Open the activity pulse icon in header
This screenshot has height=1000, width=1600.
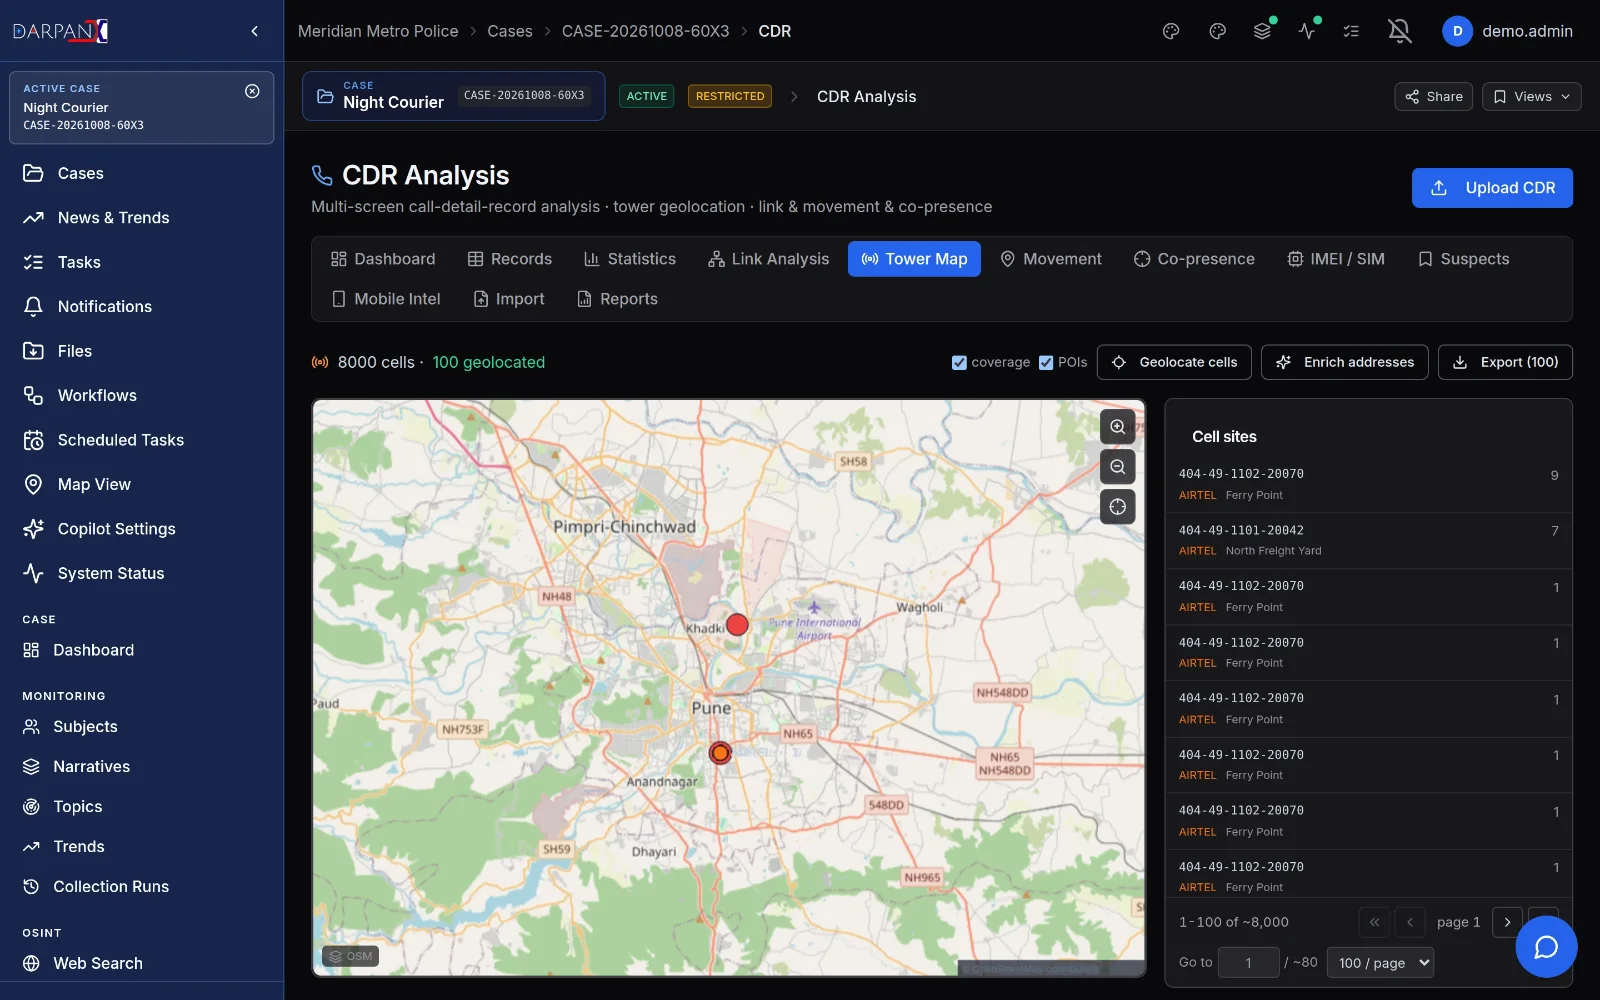[x=1307, y=31]
